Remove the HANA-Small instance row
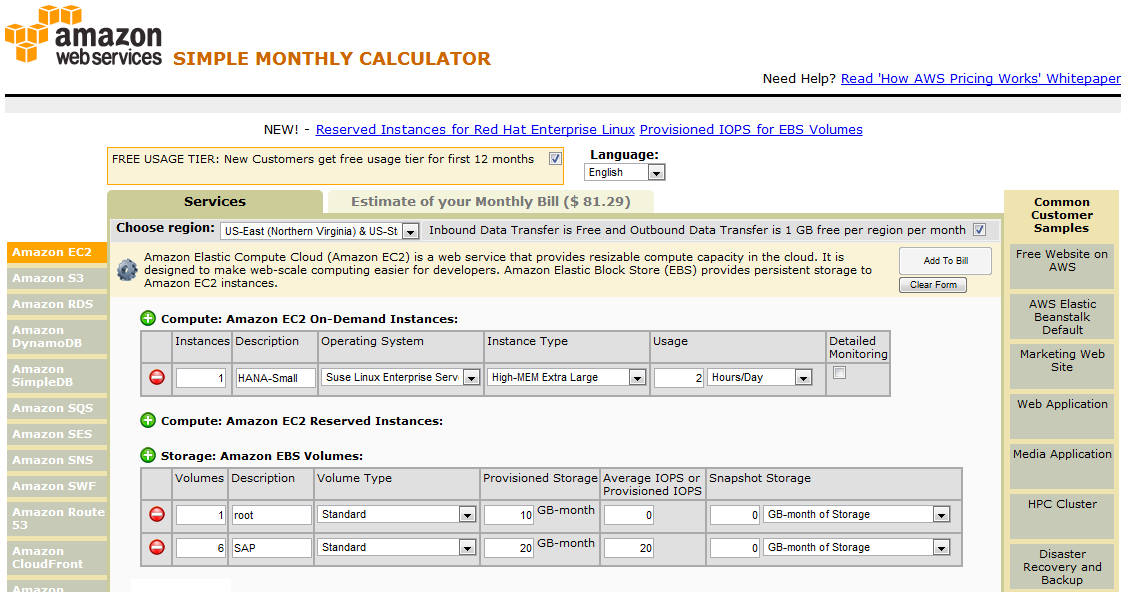1128x592 pixels. 157,378
